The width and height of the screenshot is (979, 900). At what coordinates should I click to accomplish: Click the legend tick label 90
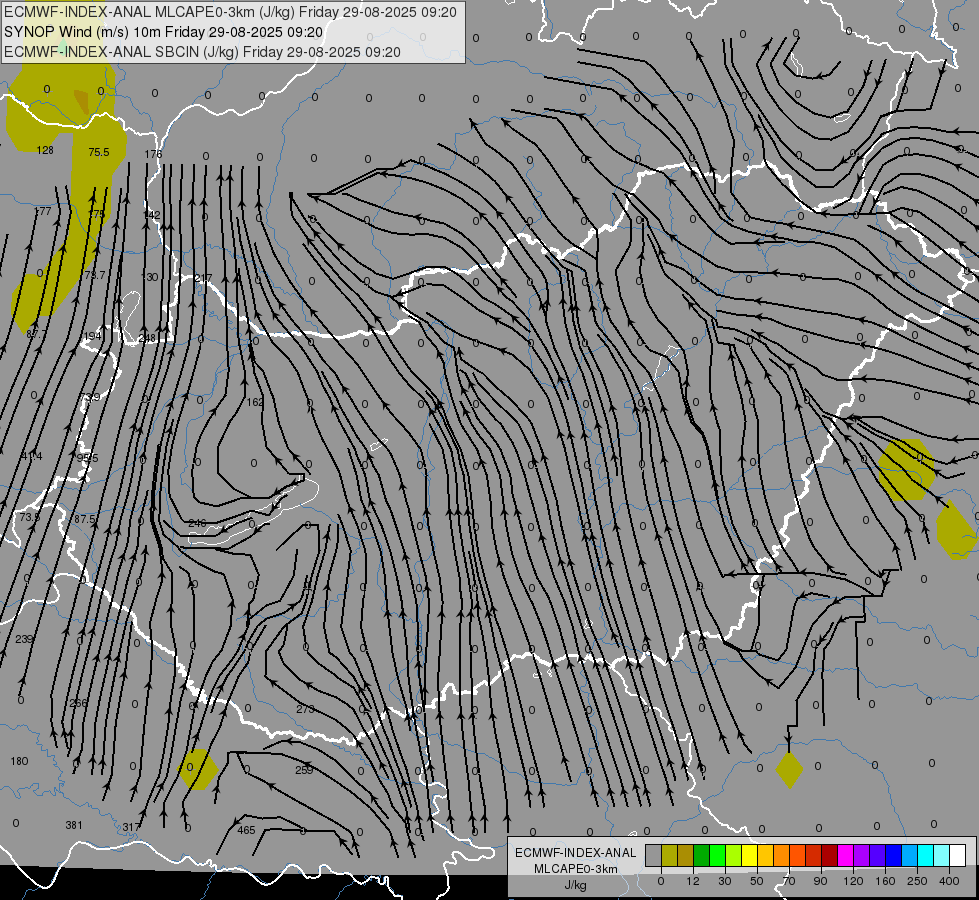pyautogui.click(x=820, y=881)
